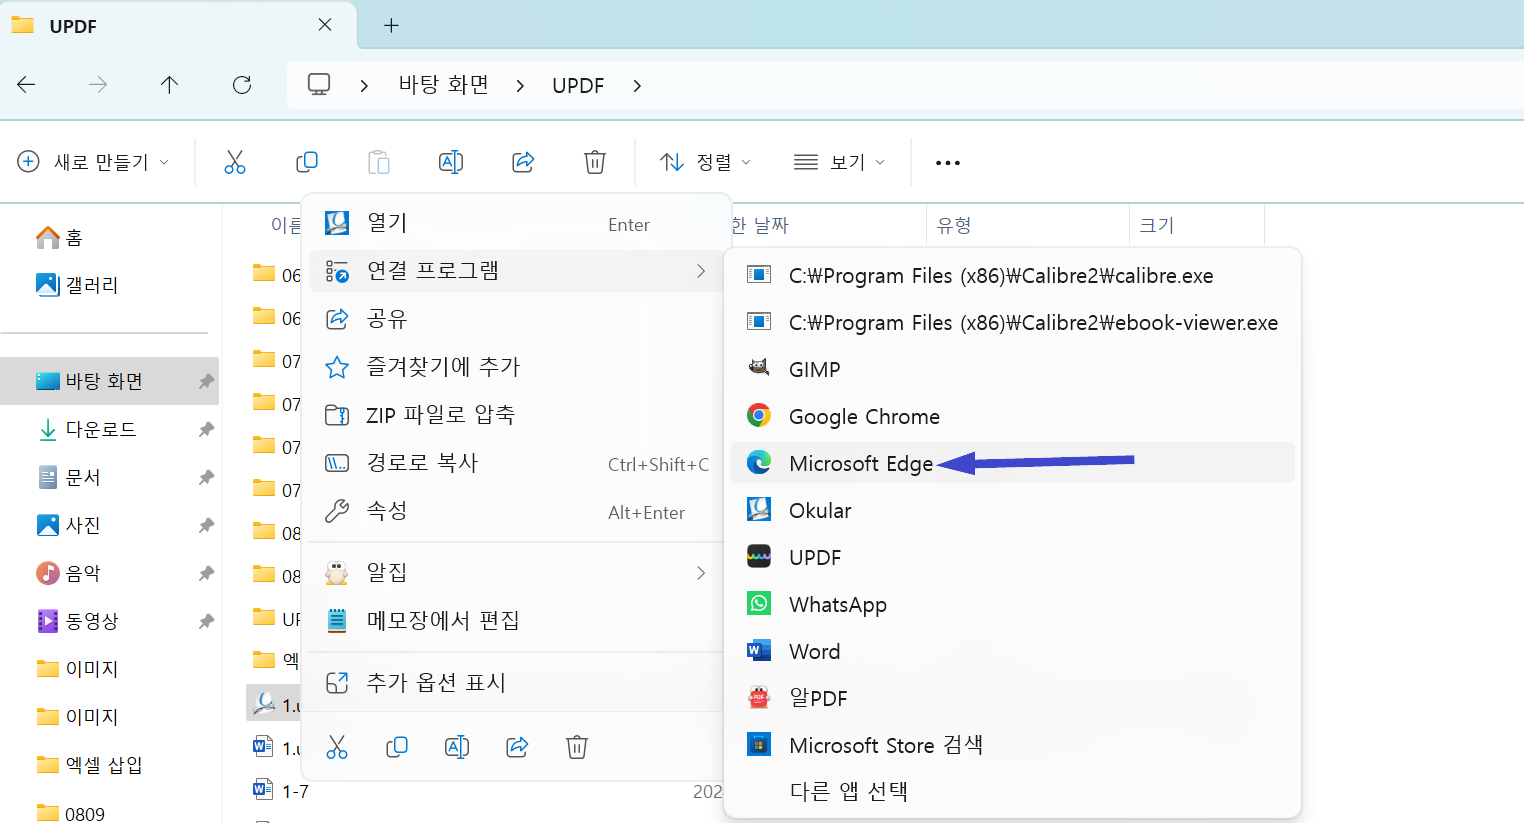Viewport: 1524px width, 823px height.
Task: Click the Rename icon in the toolbar
Action: pyautogui.click(x=451, y=162)
